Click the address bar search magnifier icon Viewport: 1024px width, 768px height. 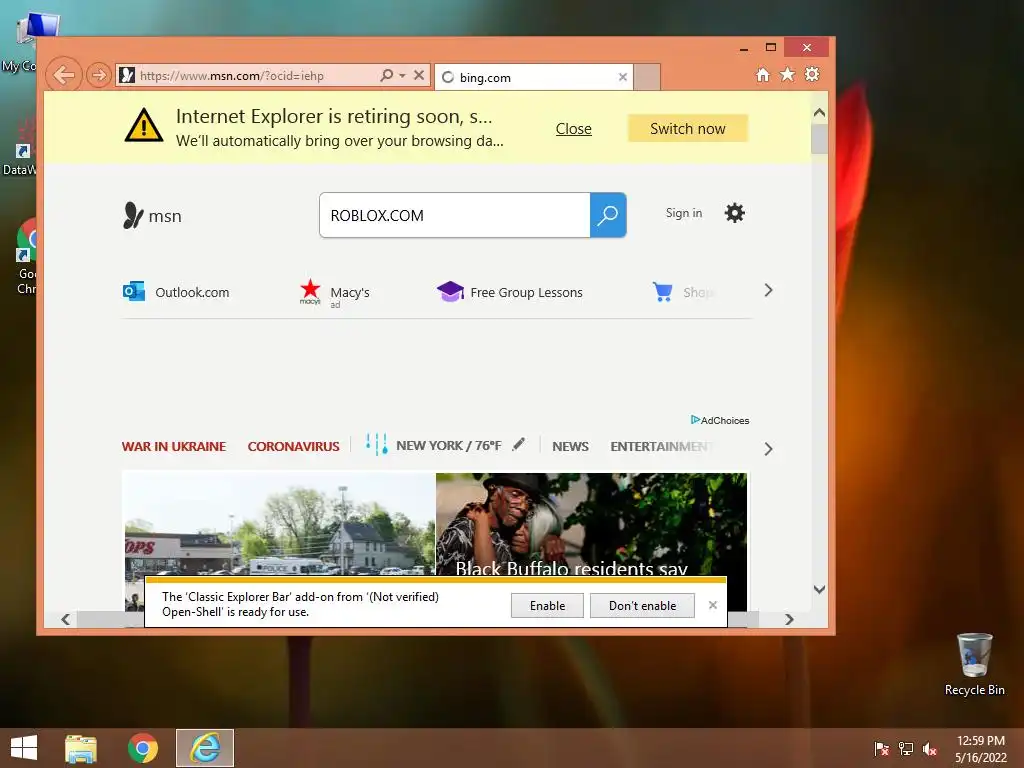pyautogui.click(x=387, y=75)
